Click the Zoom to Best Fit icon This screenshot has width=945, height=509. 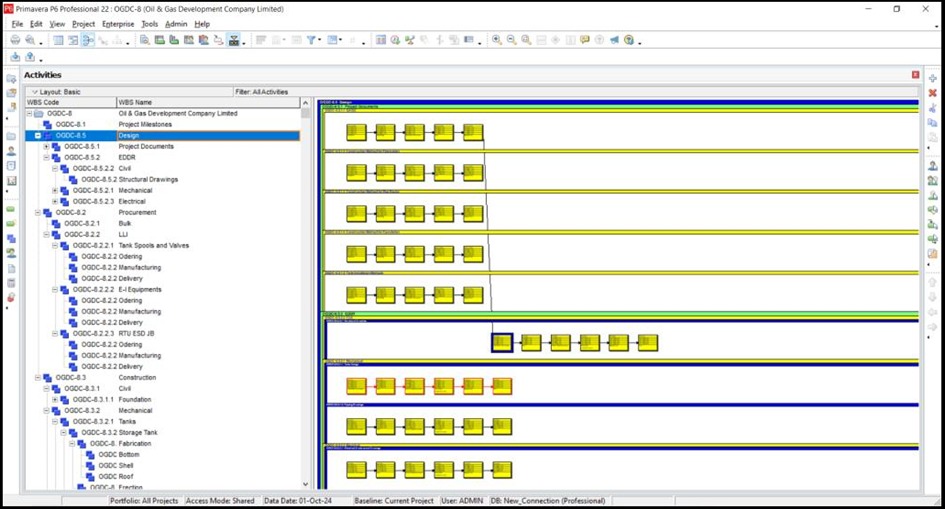tap(526, 40)
